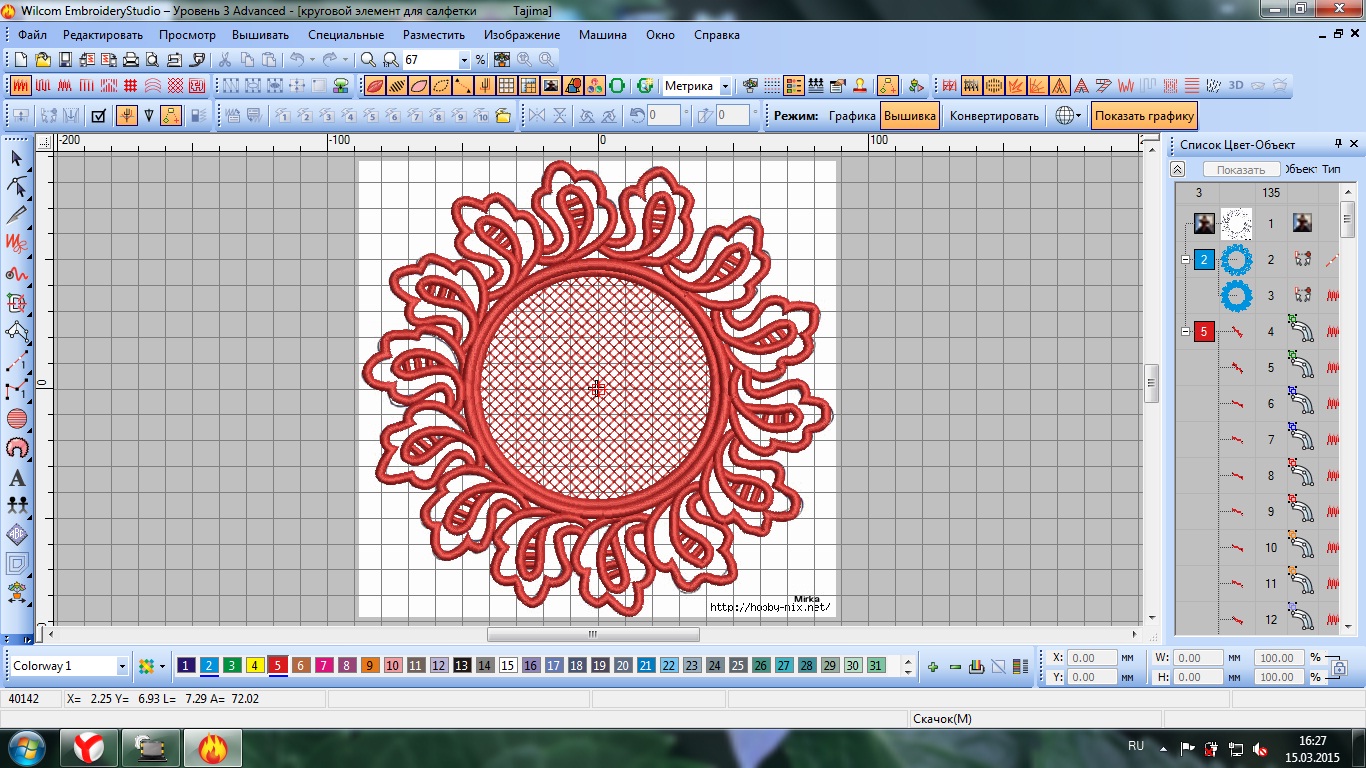Toggle Вышивка mode button
The height and width of the screenshot is (768, 1366).
click(909, 116)
